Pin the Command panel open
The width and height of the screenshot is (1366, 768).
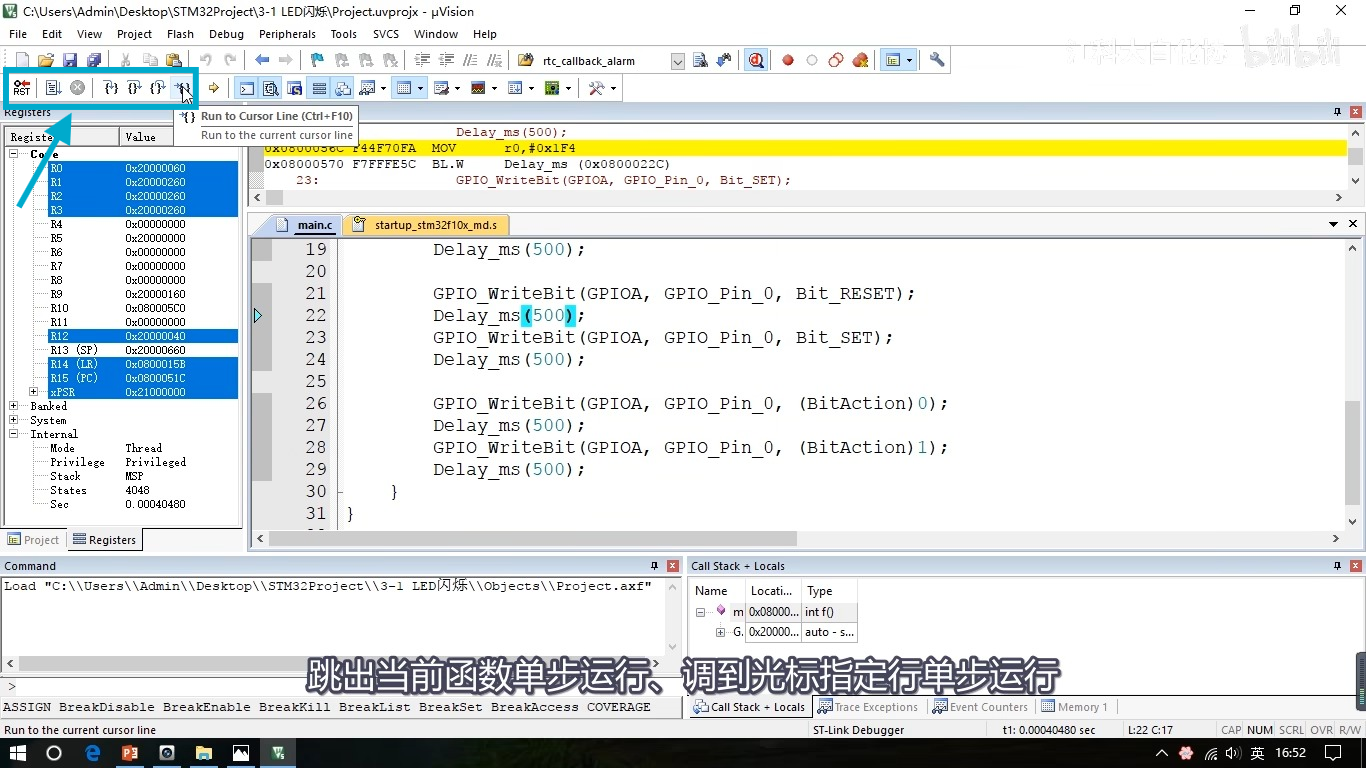(655, 565)
